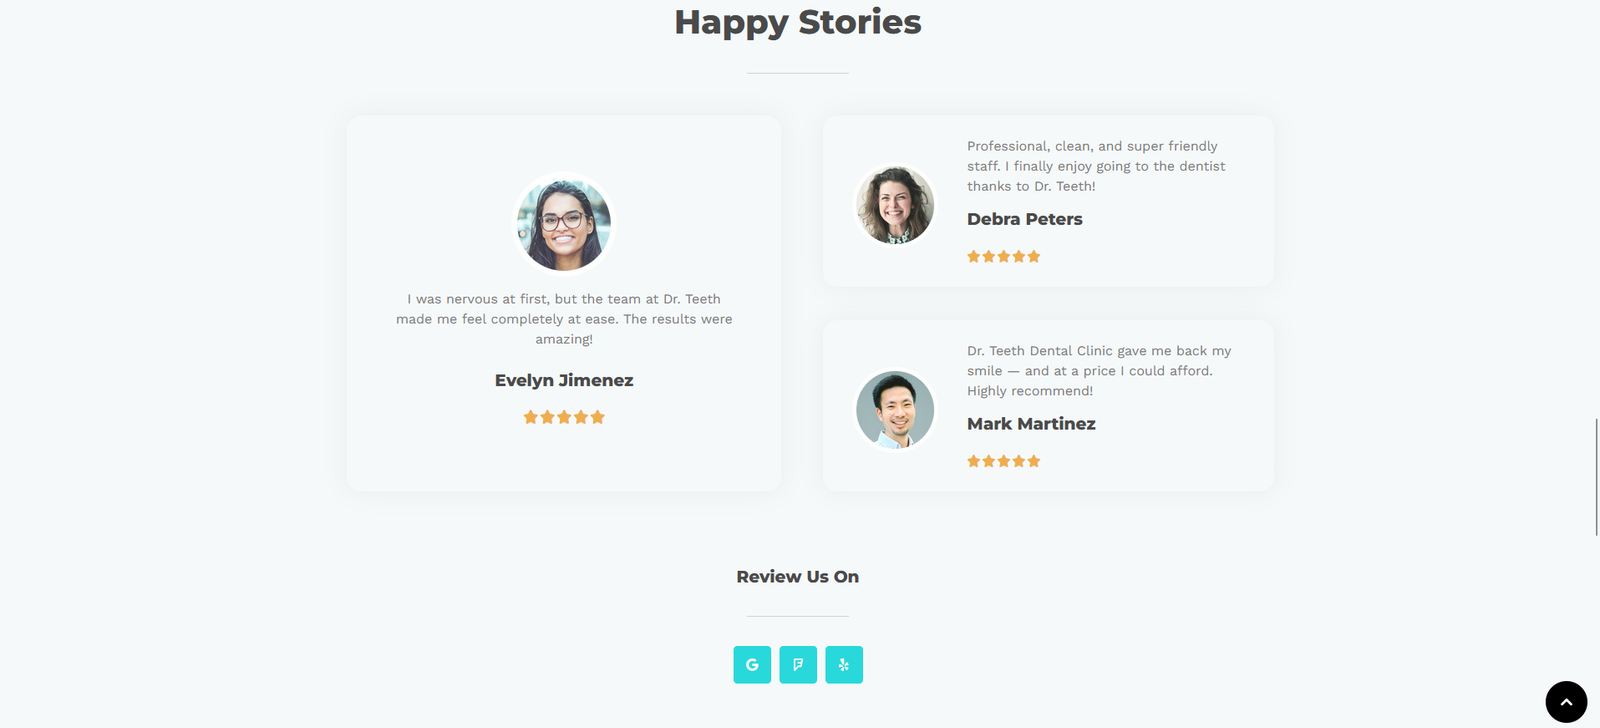This screenshot has width=1600, height=728.
Task: Click Debra Peters' five-star rating
Action: coord(1003,257)
